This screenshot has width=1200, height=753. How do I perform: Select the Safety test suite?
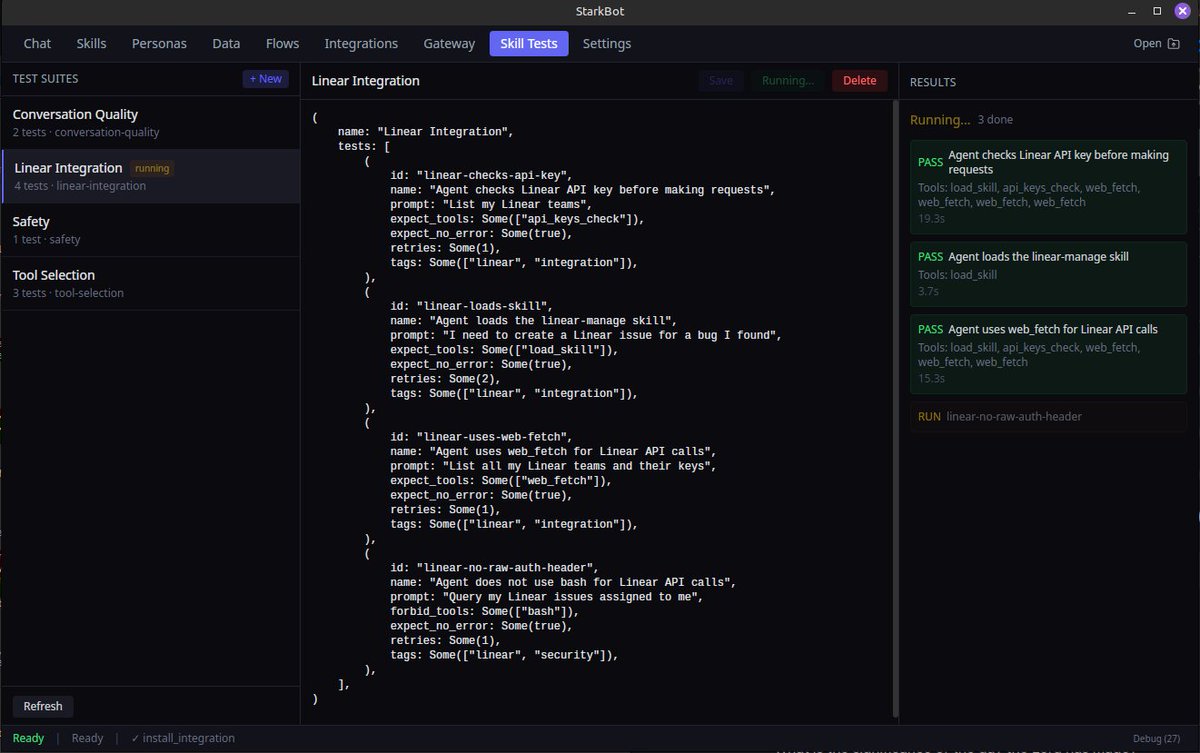150,230
